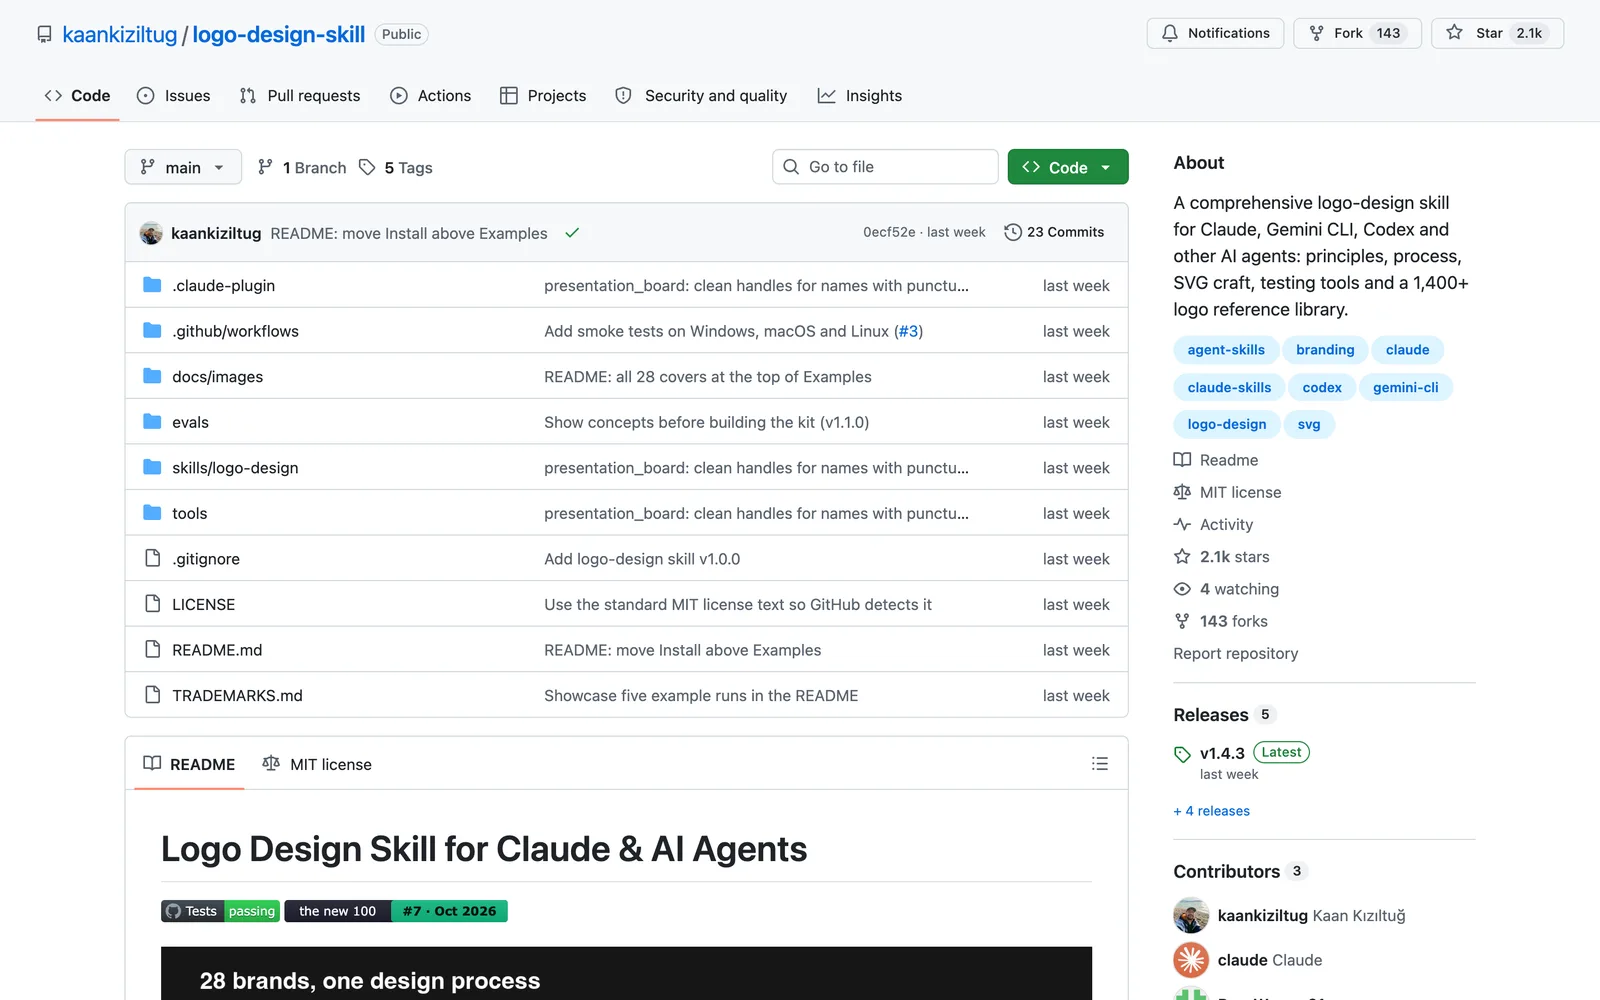Click the file icon next to .gitignore
1600x1000 pixels.
[152, 558]
